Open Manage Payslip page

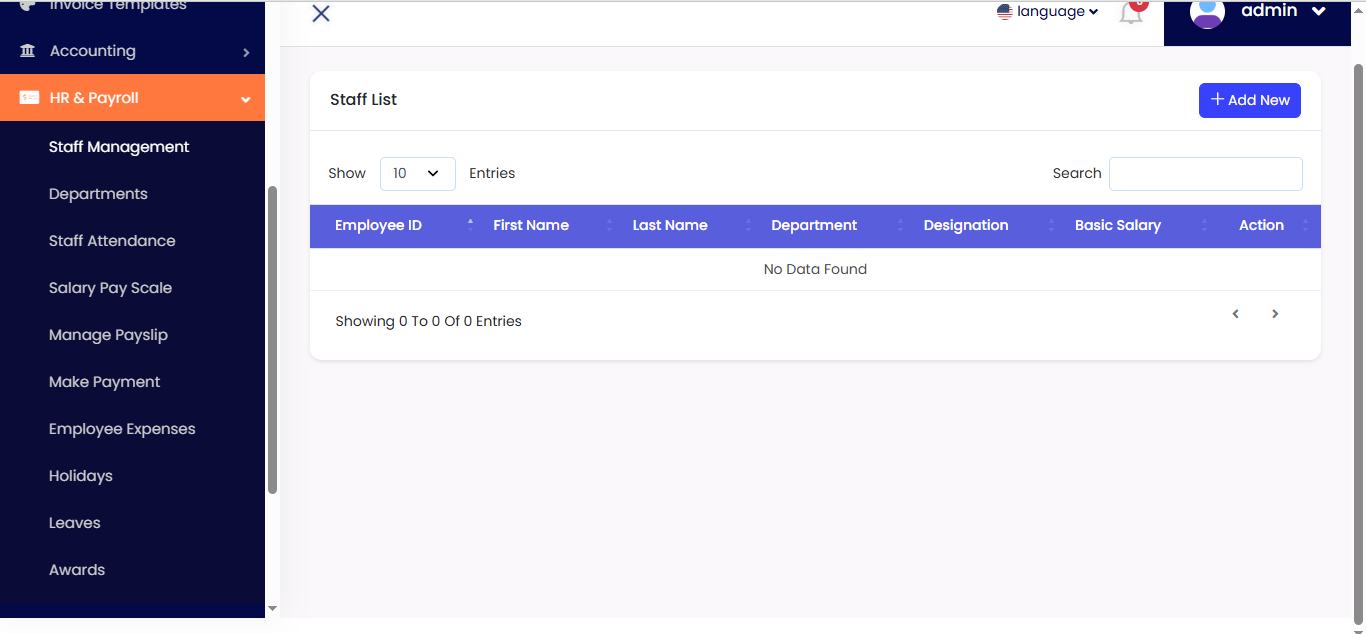pyautogui.click(x=108, y=335)
